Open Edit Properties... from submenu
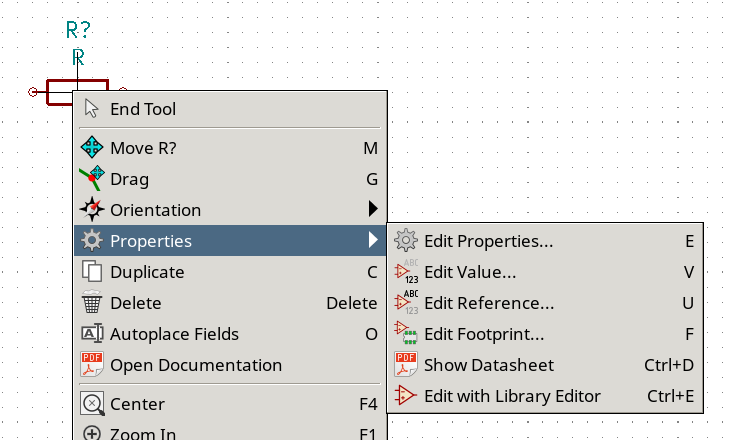730x440 pixels. click(545, 241)
